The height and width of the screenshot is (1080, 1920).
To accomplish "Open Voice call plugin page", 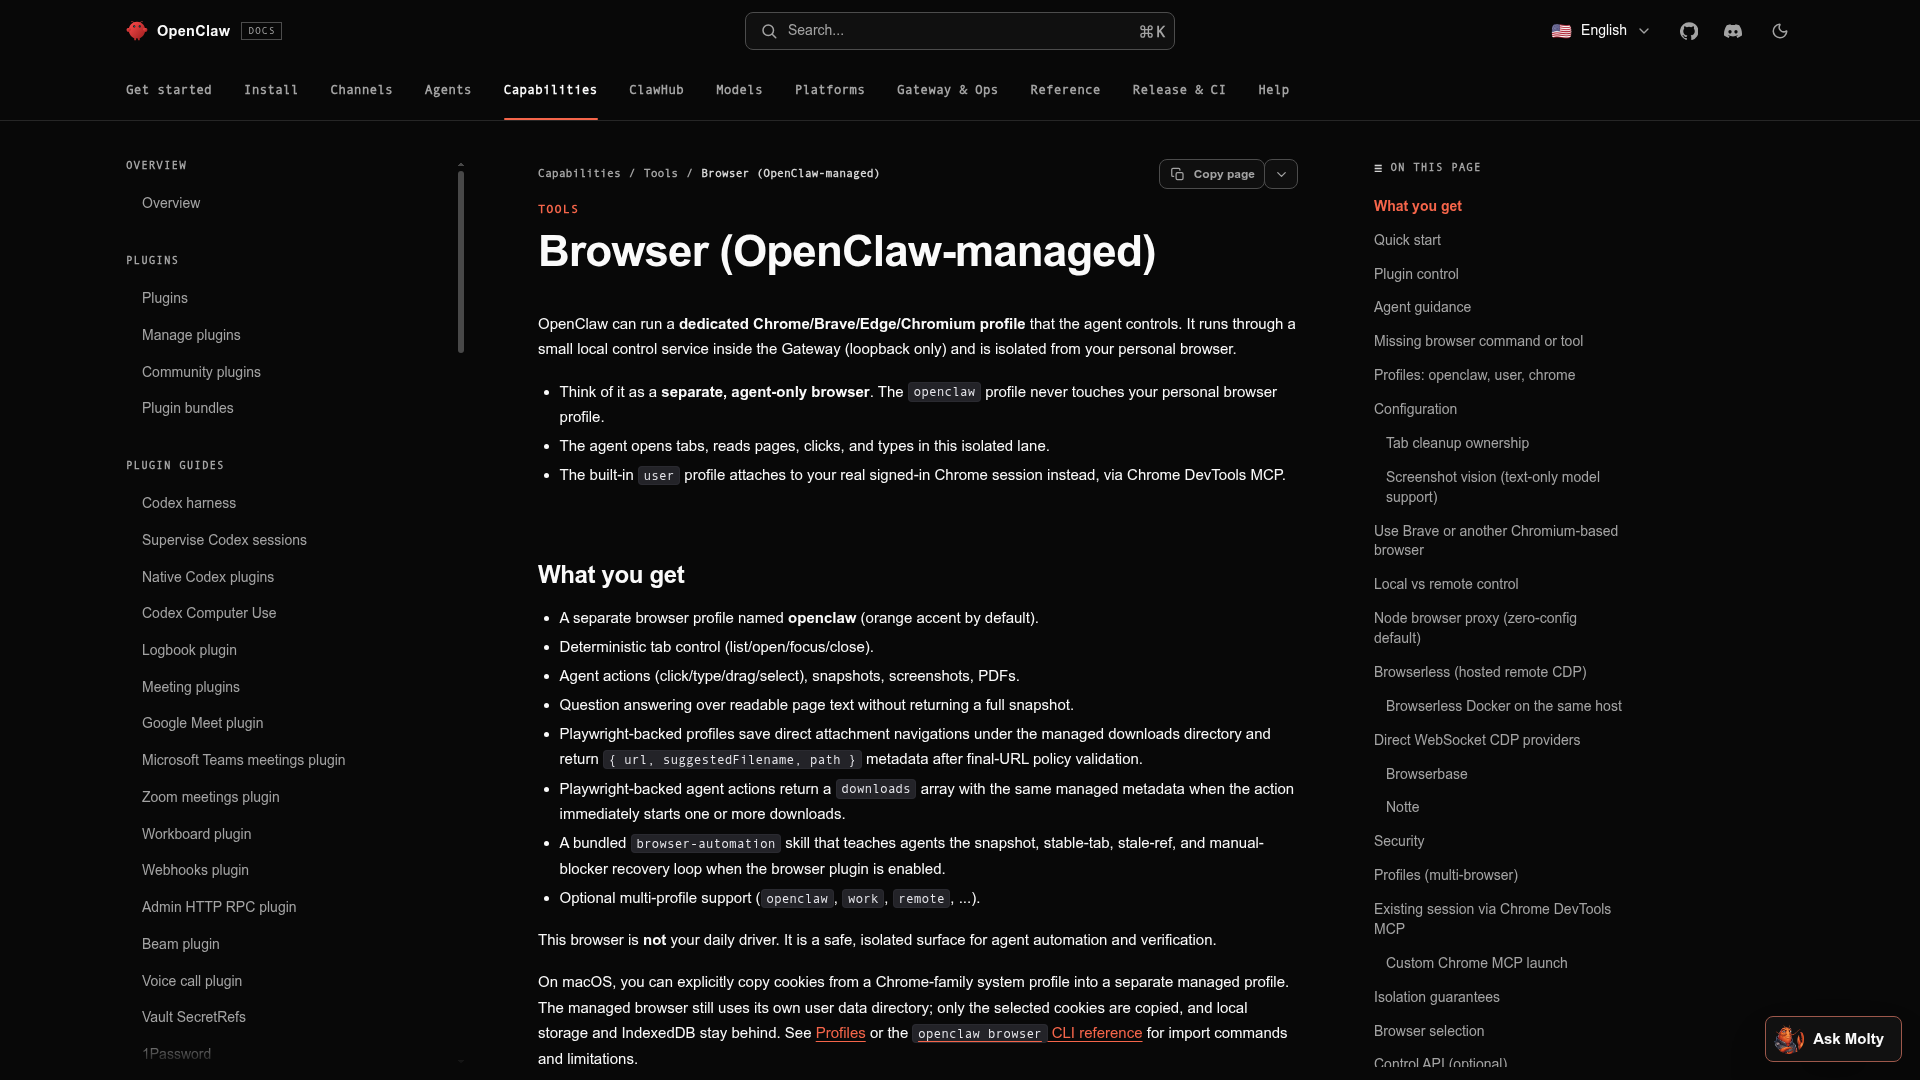I will pyautogui.click(x=192, y=981).
